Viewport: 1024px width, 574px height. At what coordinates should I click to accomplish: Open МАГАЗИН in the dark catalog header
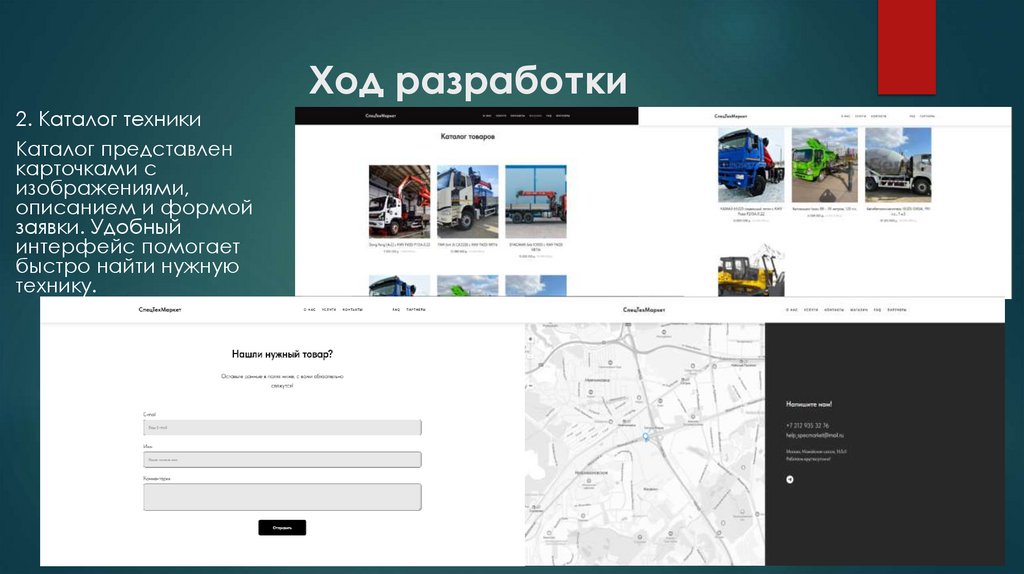[536, 116]
